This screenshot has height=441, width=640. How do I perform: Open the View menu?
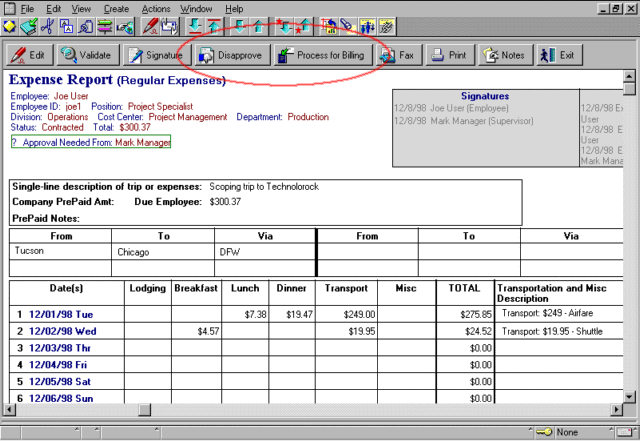pos(81,9)
